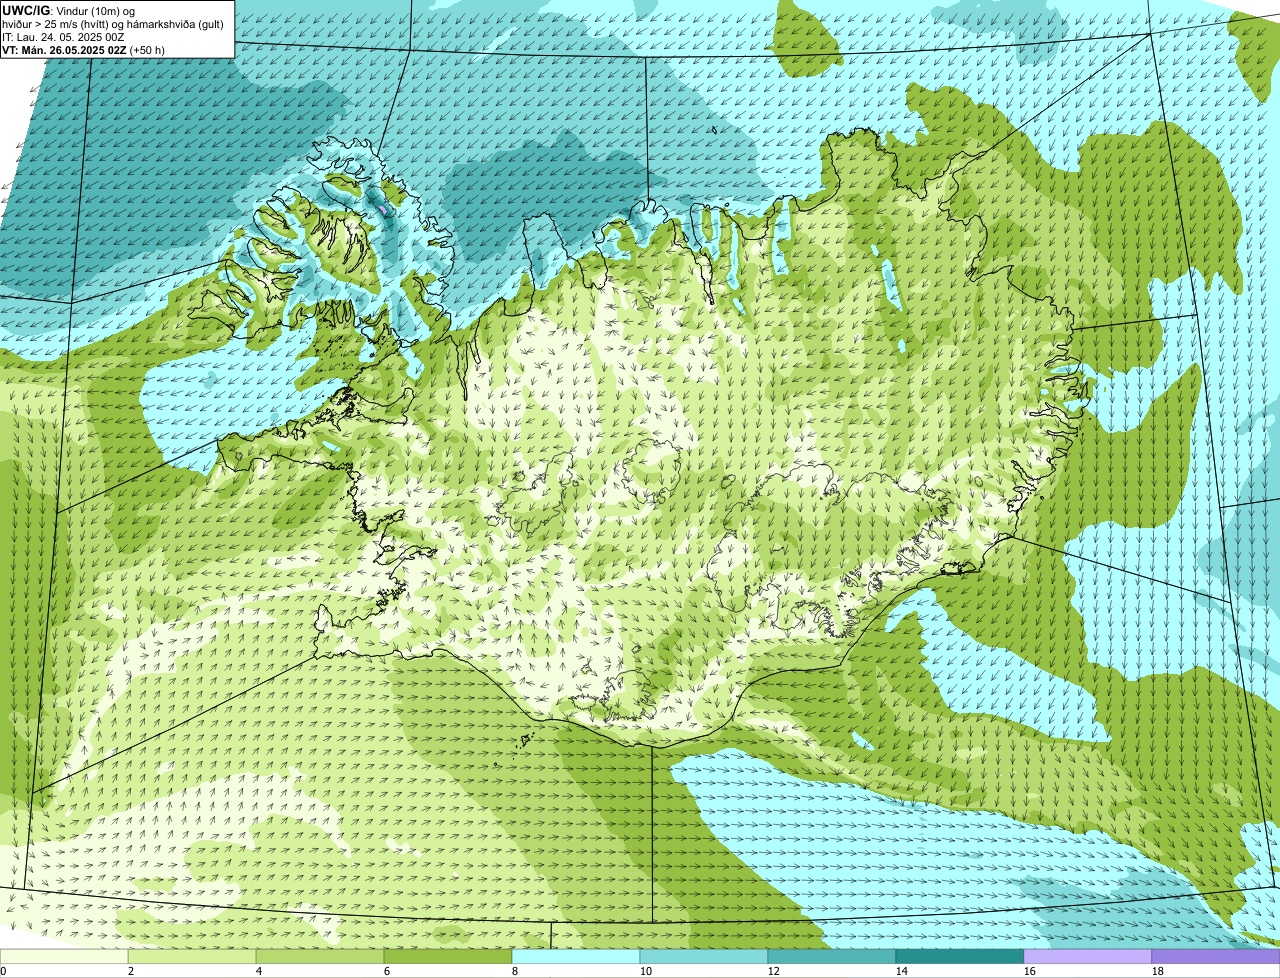This screenshot has height=978, width=1280.
Task: Click the 'IT: Lau. 24. 05. 2025 00Z' line
Action: coord(63,37)
